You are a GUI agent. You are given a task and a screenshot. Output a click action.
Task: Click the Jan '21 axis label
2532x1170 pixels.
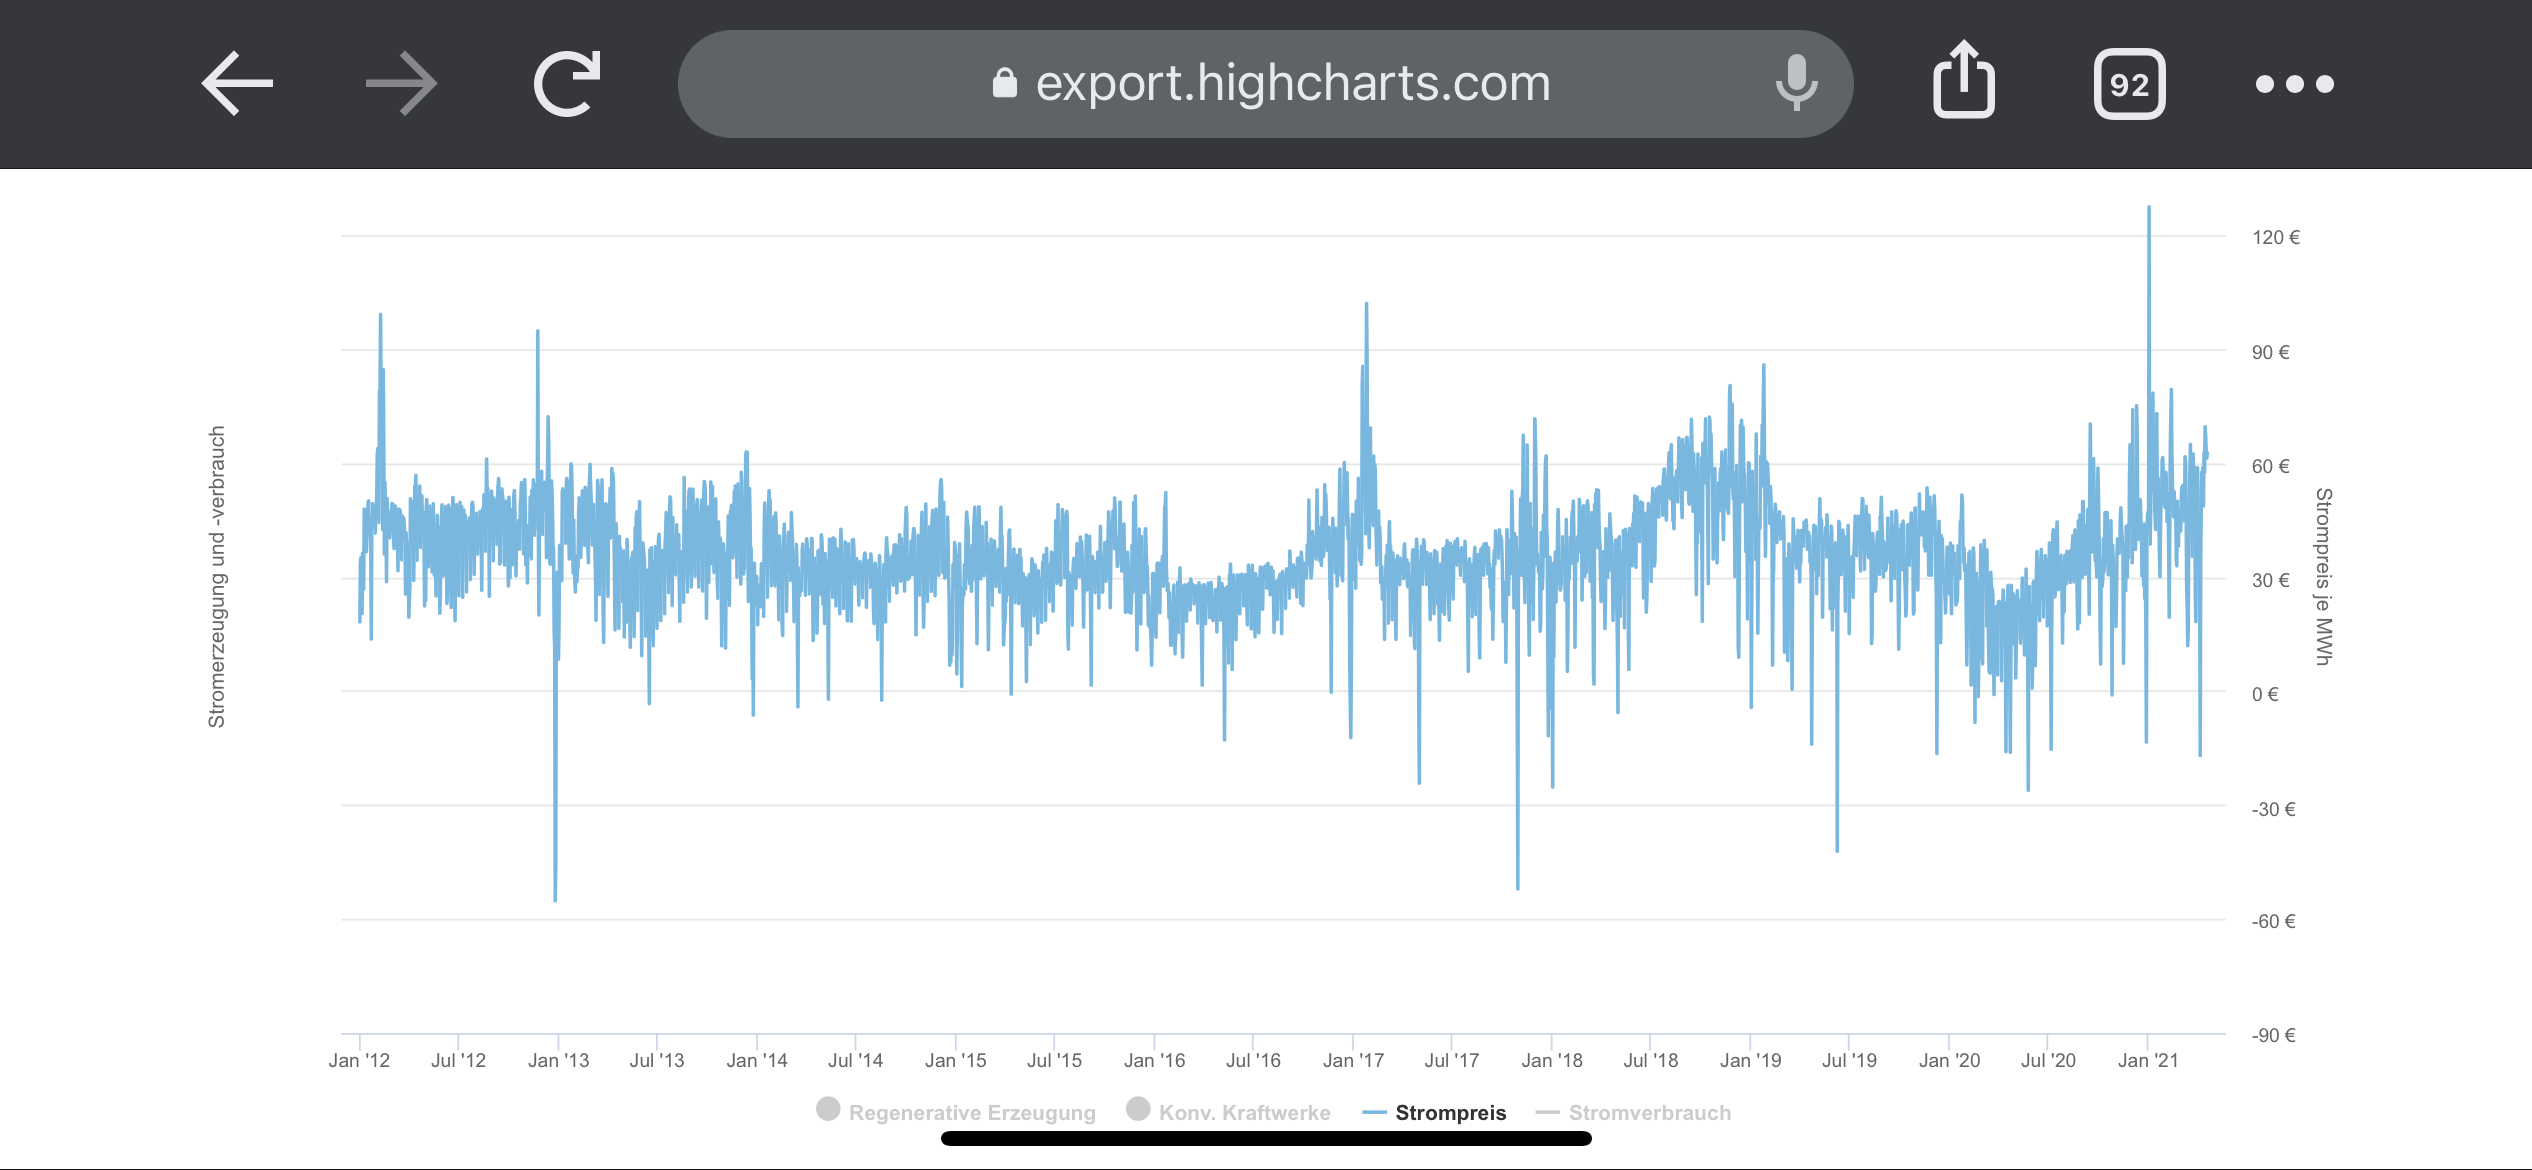pyautogui.click(x=2147, y=1061)
